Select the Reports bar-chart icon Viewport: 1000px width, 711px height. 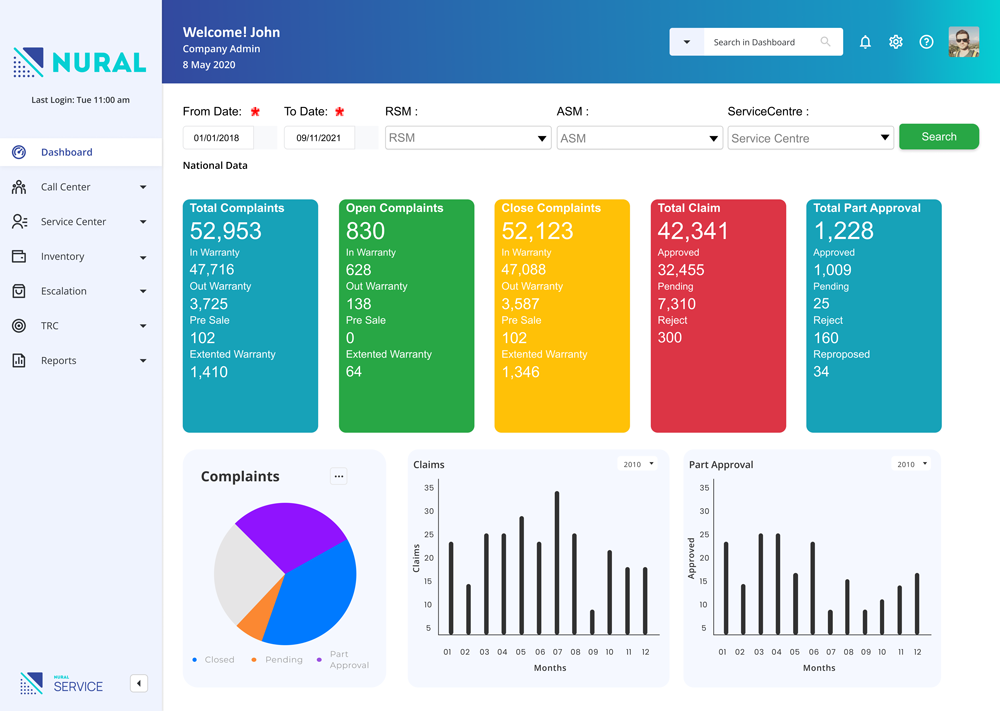(18, 360)
